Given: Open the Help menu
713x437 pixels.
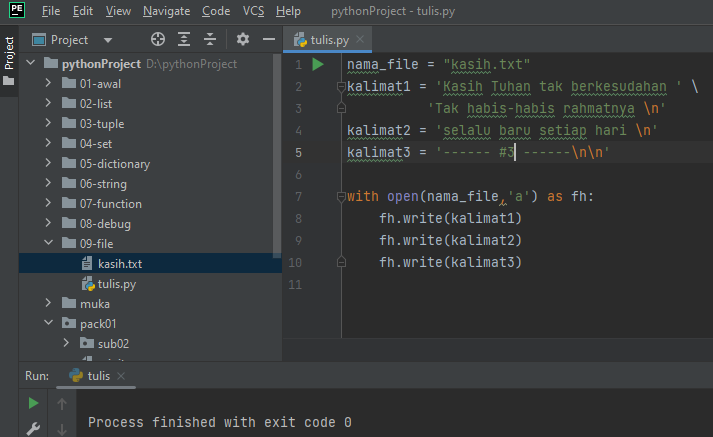Looking at the screenshot, I should coord(288,11).
